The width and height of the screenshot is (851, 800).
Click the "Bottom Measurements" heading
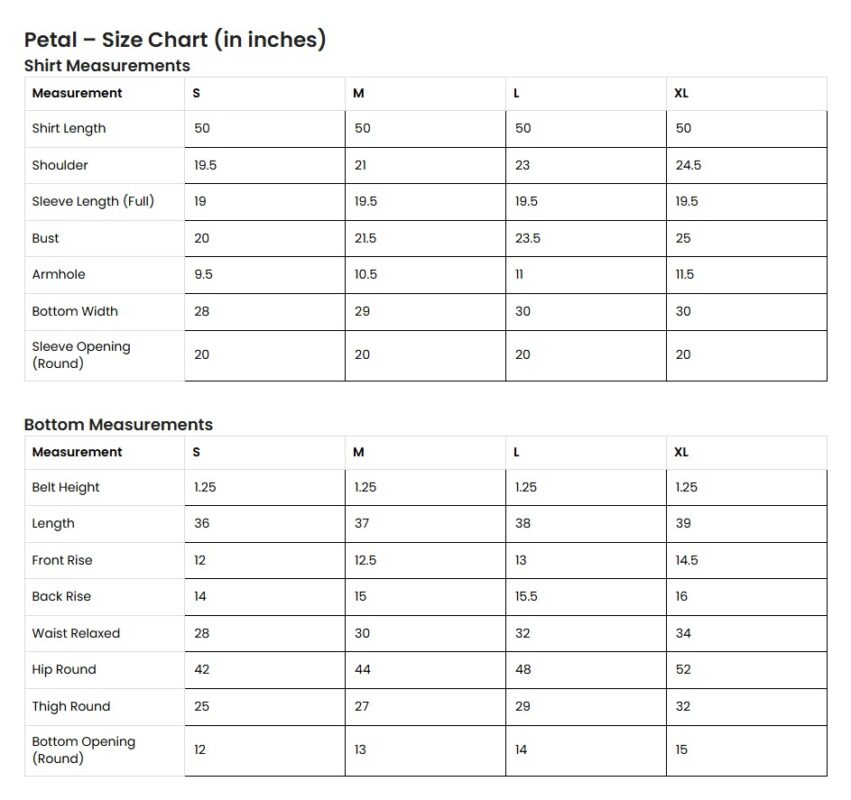(x=118, y=424)
